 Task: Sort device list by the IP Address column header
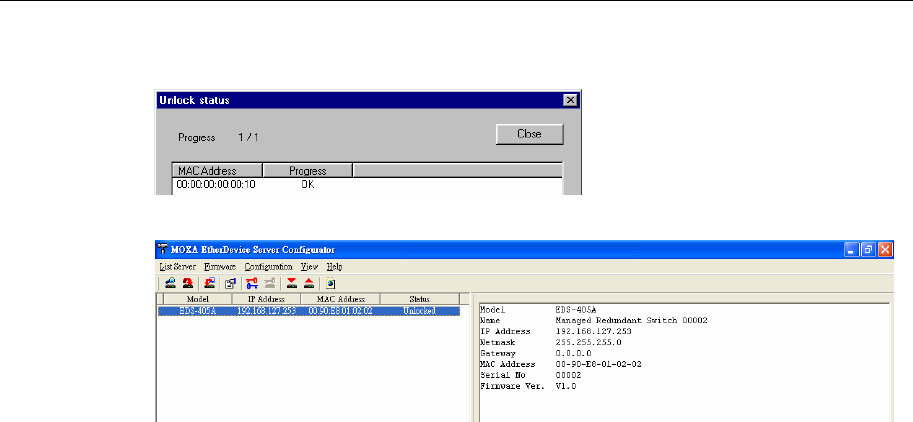coord(266,299)
